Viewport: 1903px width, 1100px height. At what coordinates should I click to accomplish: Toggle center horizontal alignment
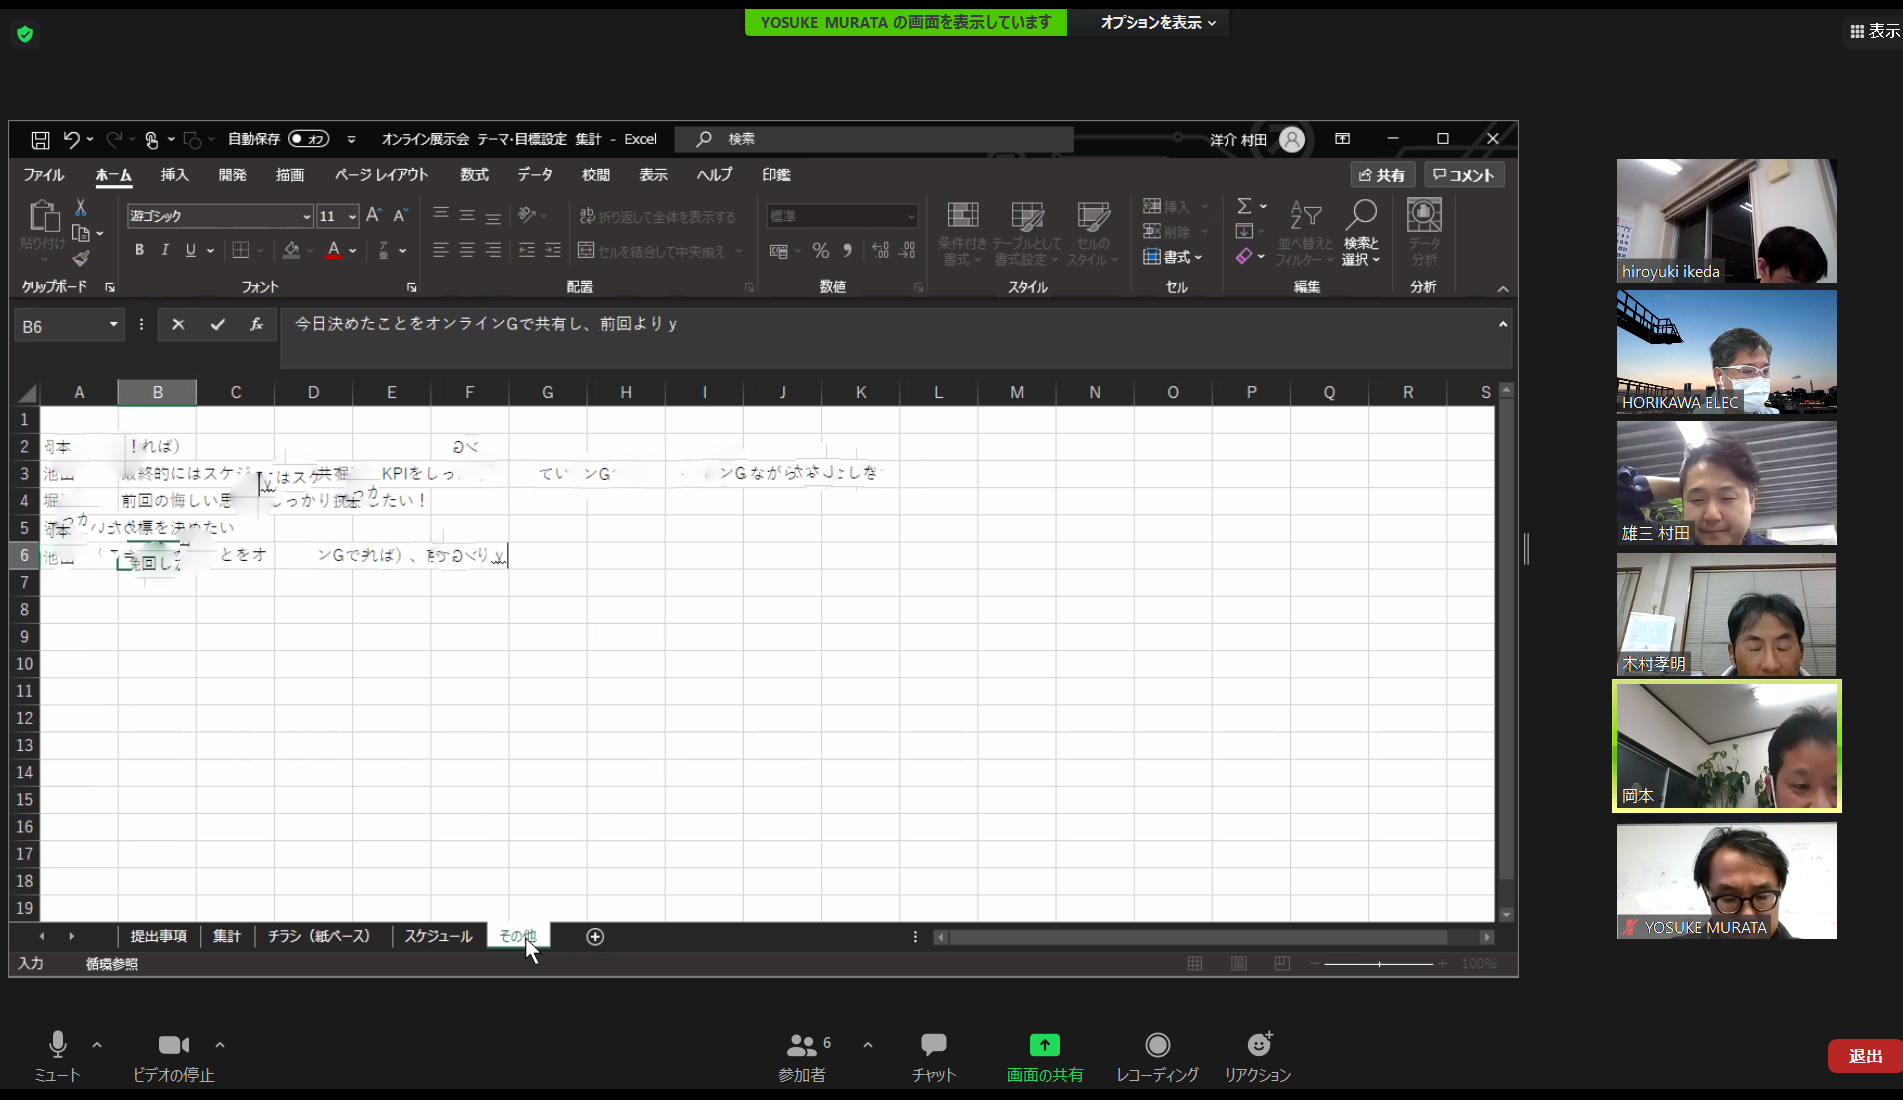click(467, 250)
